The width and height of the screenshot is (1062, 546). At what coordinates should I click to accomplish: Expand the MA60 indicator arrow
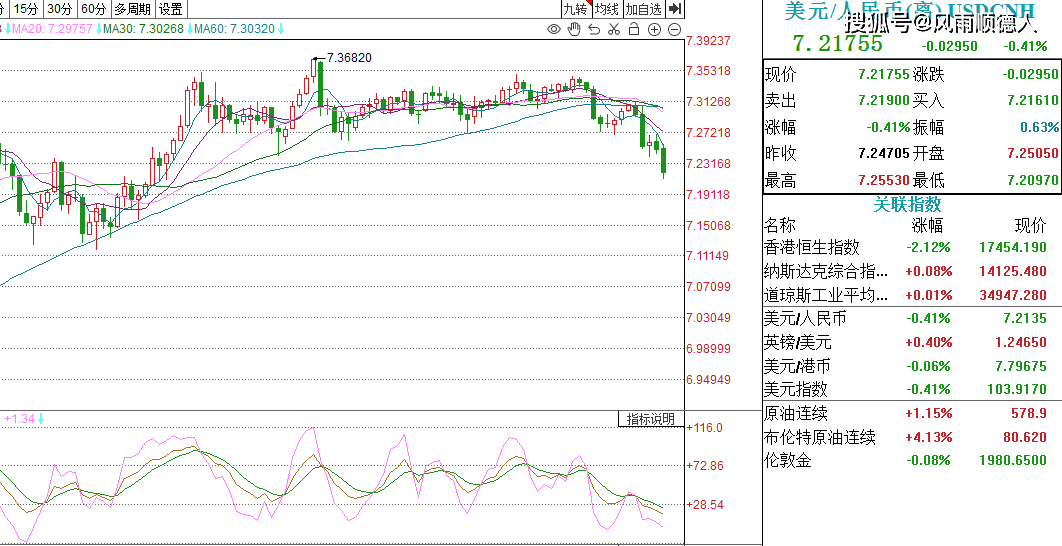(x=281, y=29)
